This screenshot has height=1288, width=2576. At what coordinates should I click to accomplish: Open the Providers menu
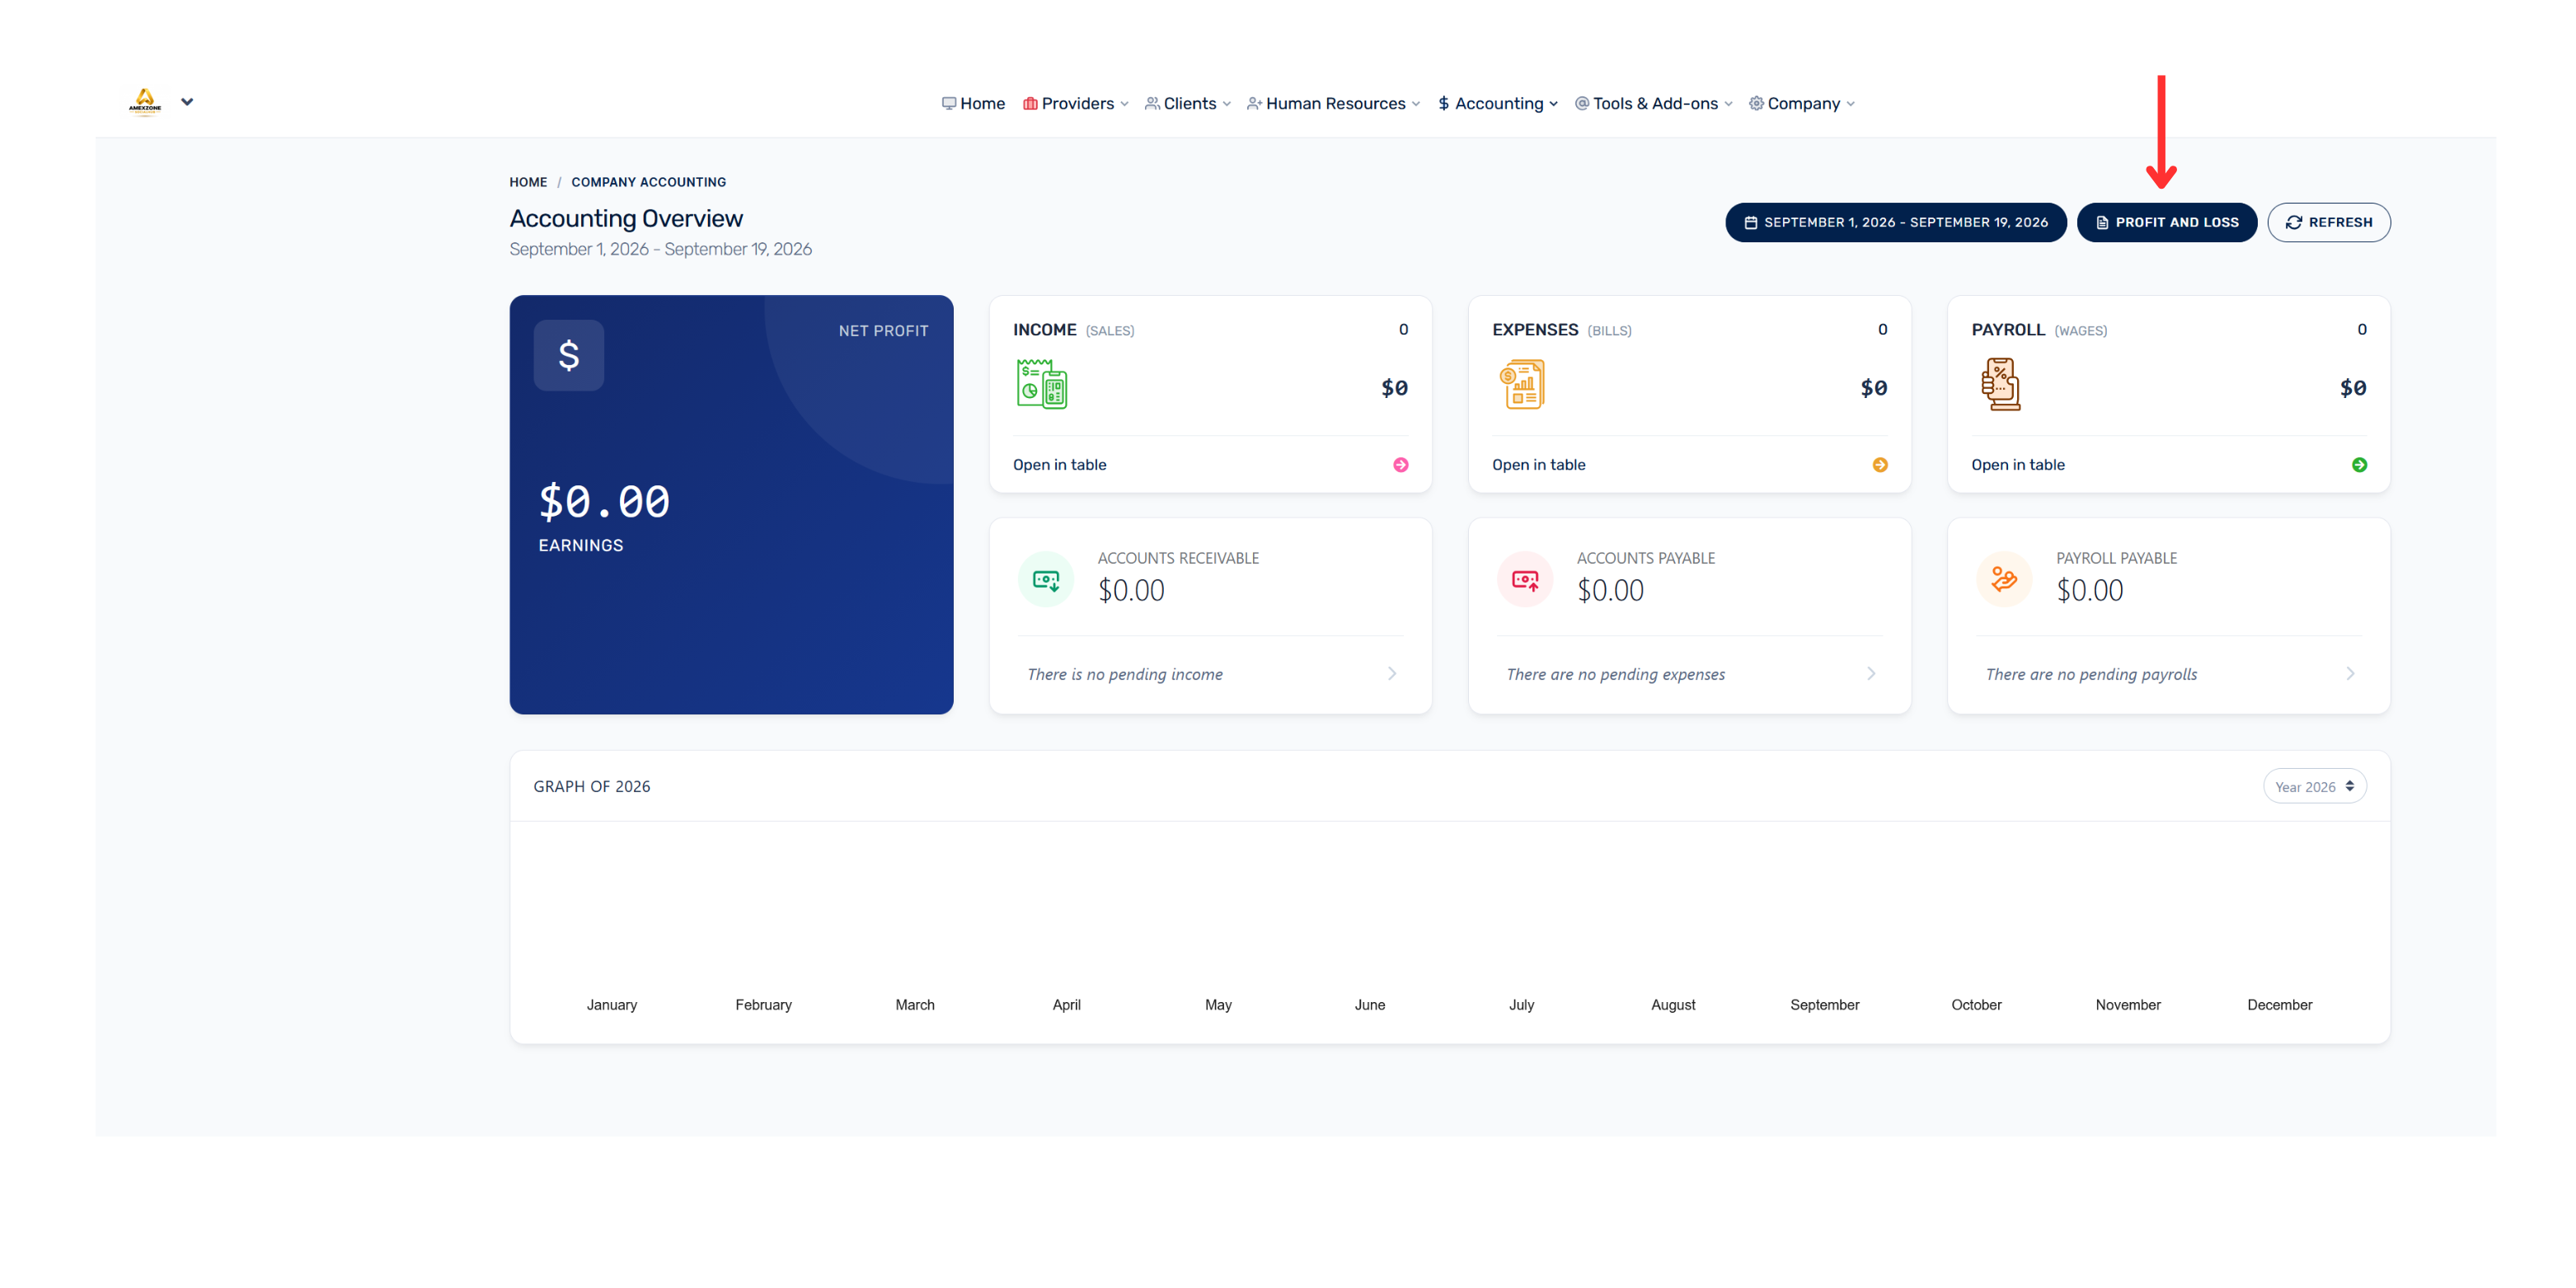(1076, 103)
